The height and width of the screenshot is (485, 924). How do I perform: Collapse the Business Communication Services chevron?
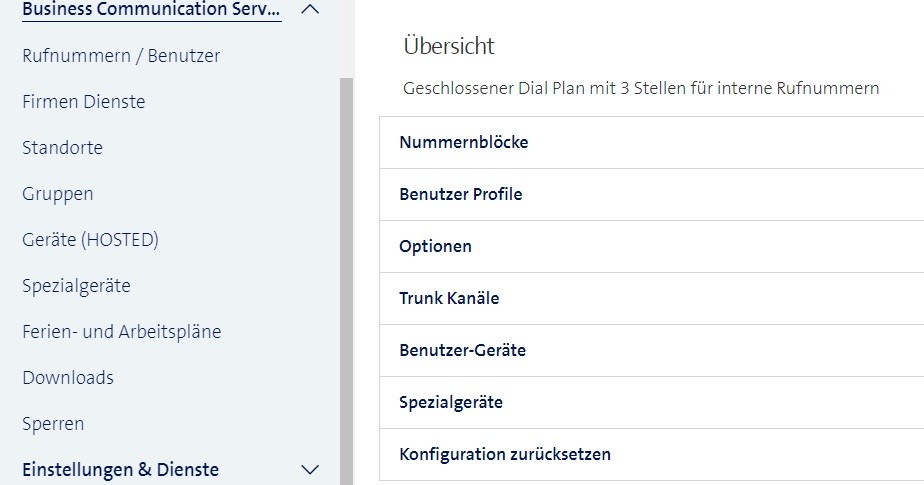click(310, 10)
